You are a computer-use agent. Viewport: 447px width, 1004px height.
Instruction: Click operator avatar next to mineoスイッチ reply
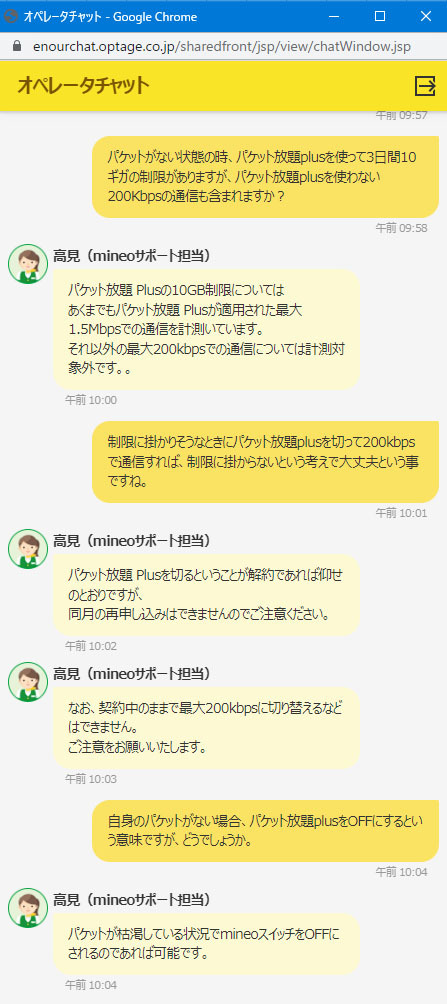[x=28, y=907]
